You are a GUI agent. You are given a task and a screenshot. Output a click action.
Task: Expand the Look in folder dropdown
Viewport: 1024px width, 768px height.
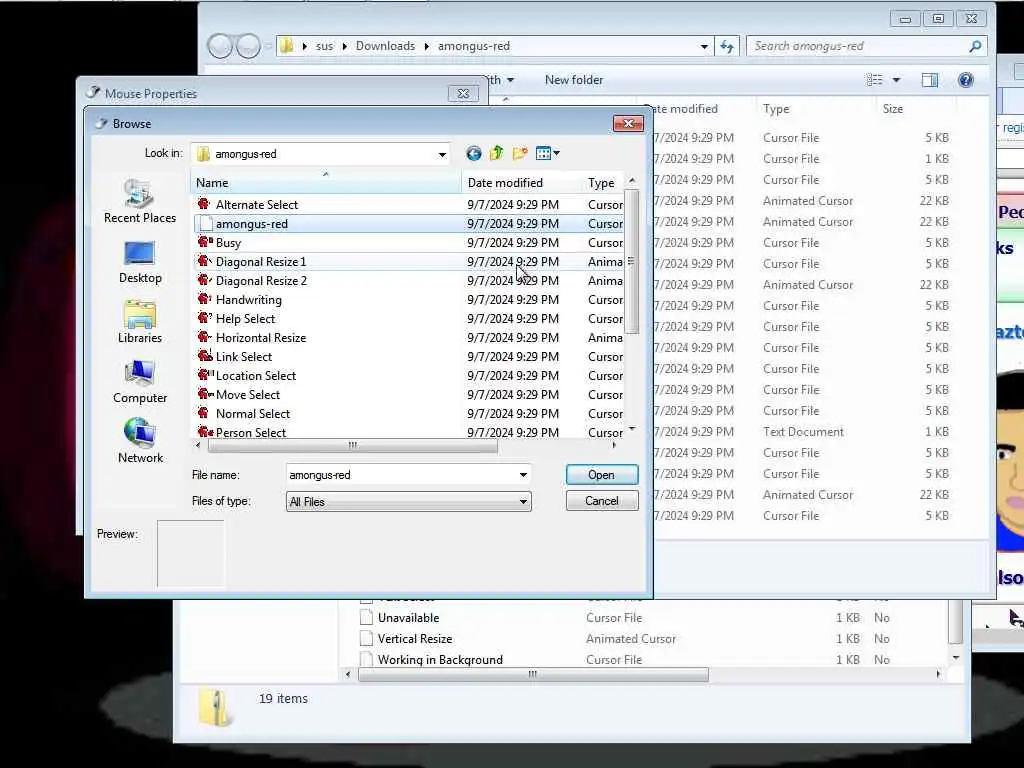[442, 154]
